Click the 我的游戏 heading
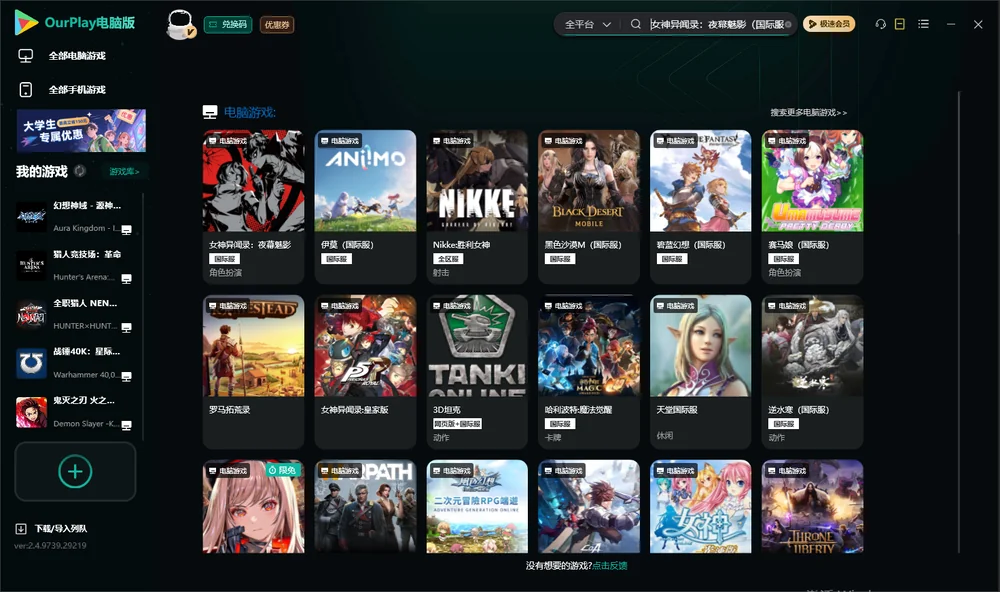The width and height of the screenshot is (1000, 592). (x=41, y=171)
